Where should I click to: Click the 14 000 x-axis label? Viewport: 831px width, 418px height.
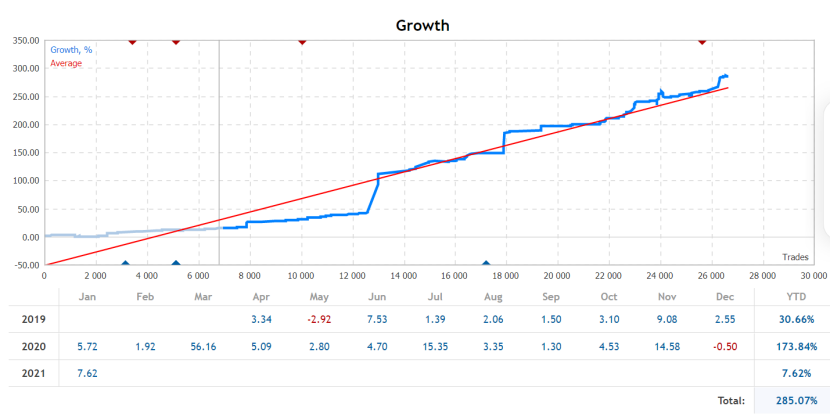(x=403, y=276)
